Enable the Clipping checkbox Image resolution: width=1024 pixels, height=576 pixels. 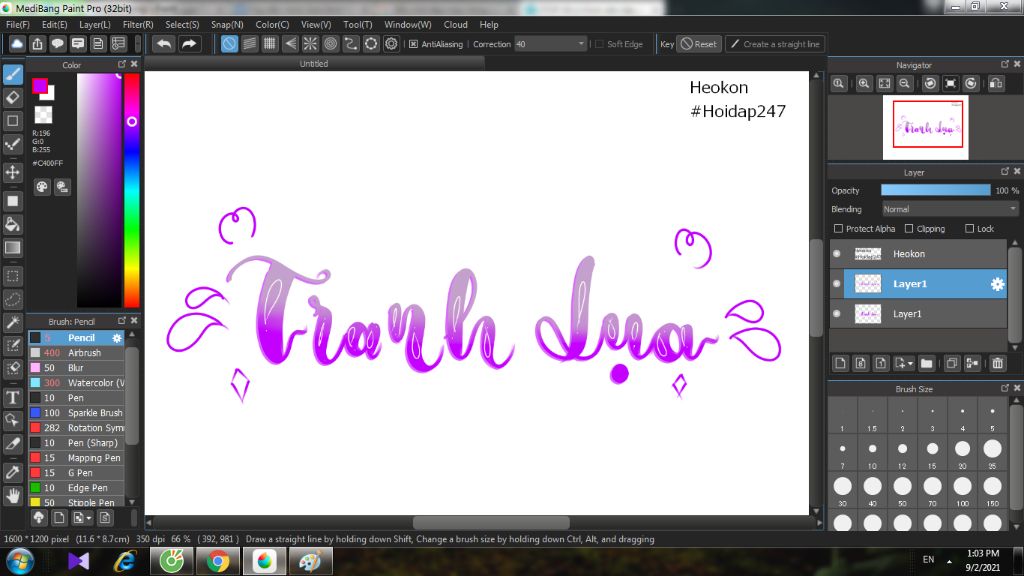(909, 229)
